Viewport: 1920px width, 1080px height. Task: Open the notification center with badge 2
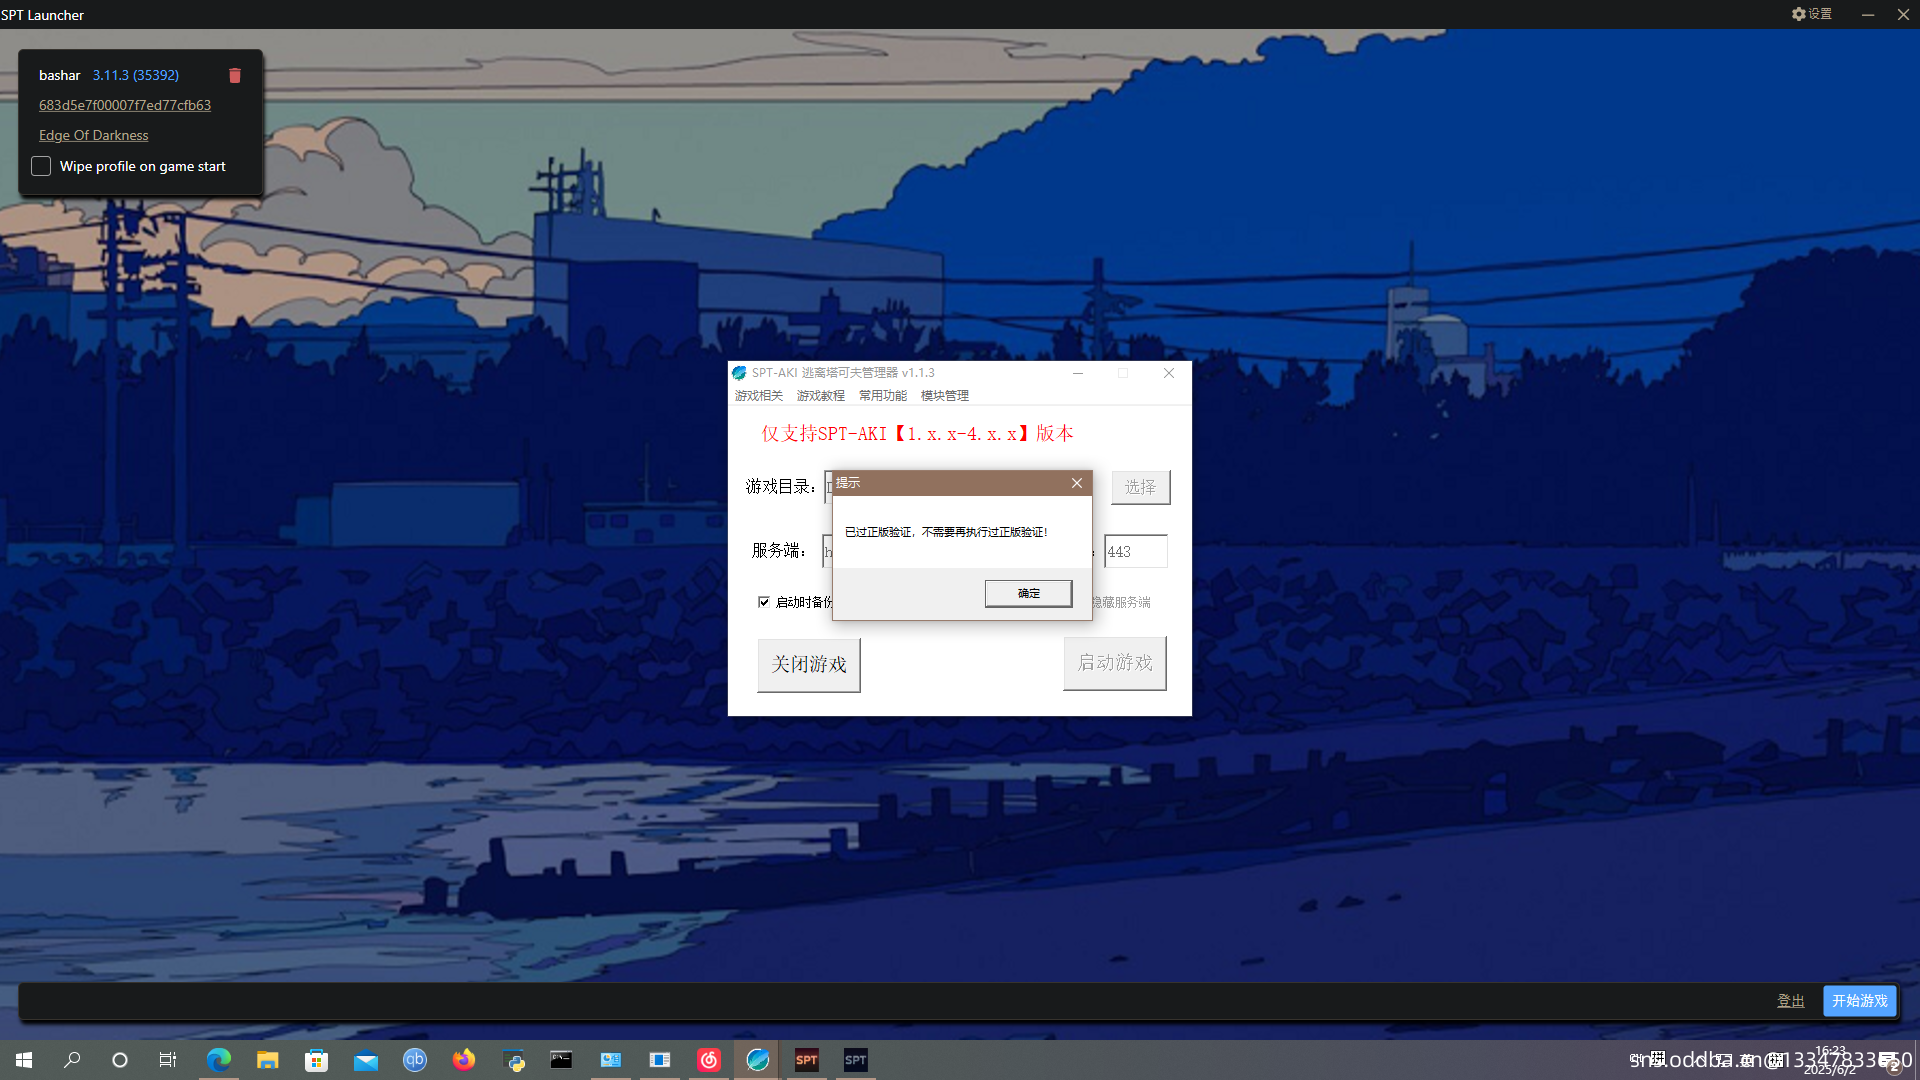tap(1889, 1062)
